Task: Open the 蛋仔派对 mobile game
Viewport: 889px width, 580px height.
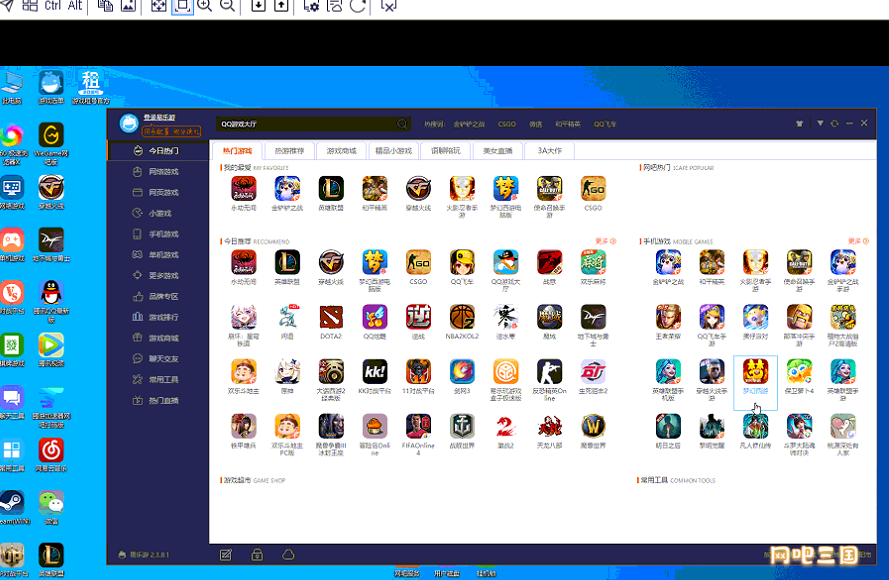Action: [x=756, y=317]
